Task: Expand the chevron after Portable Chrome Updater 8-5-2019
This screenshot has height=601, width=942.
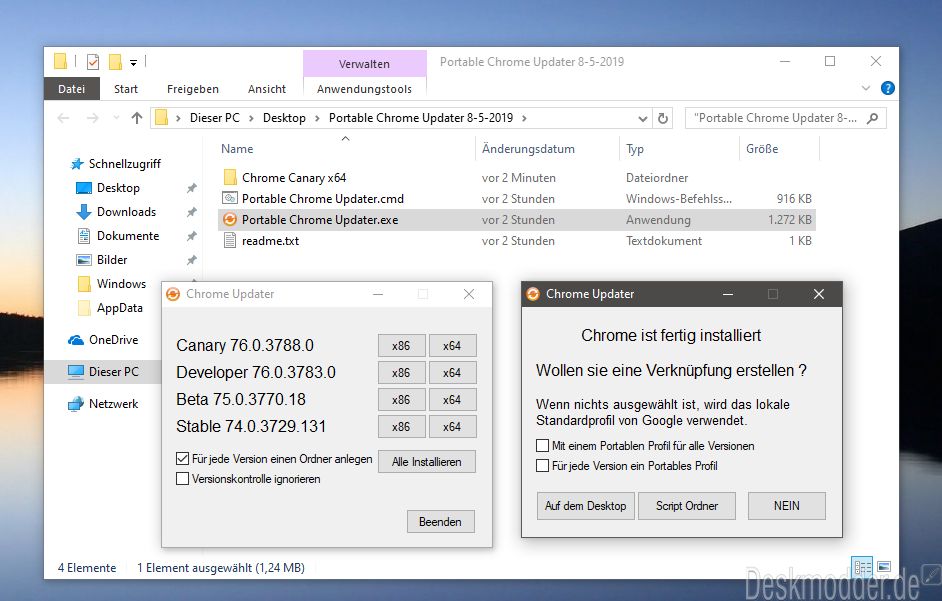Action: 524,118
